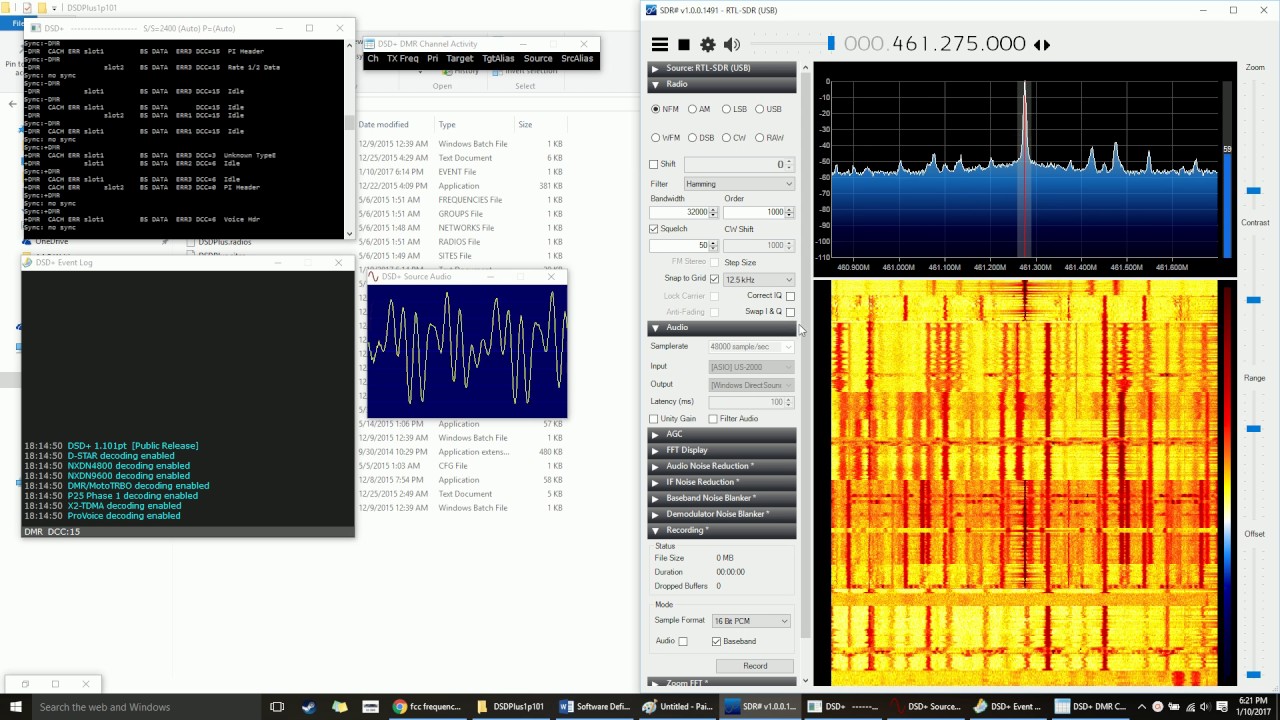Switch to the Untitled - Paint taskbar item
This screenshot has height=720, width=1280.
tap(678, 707)
